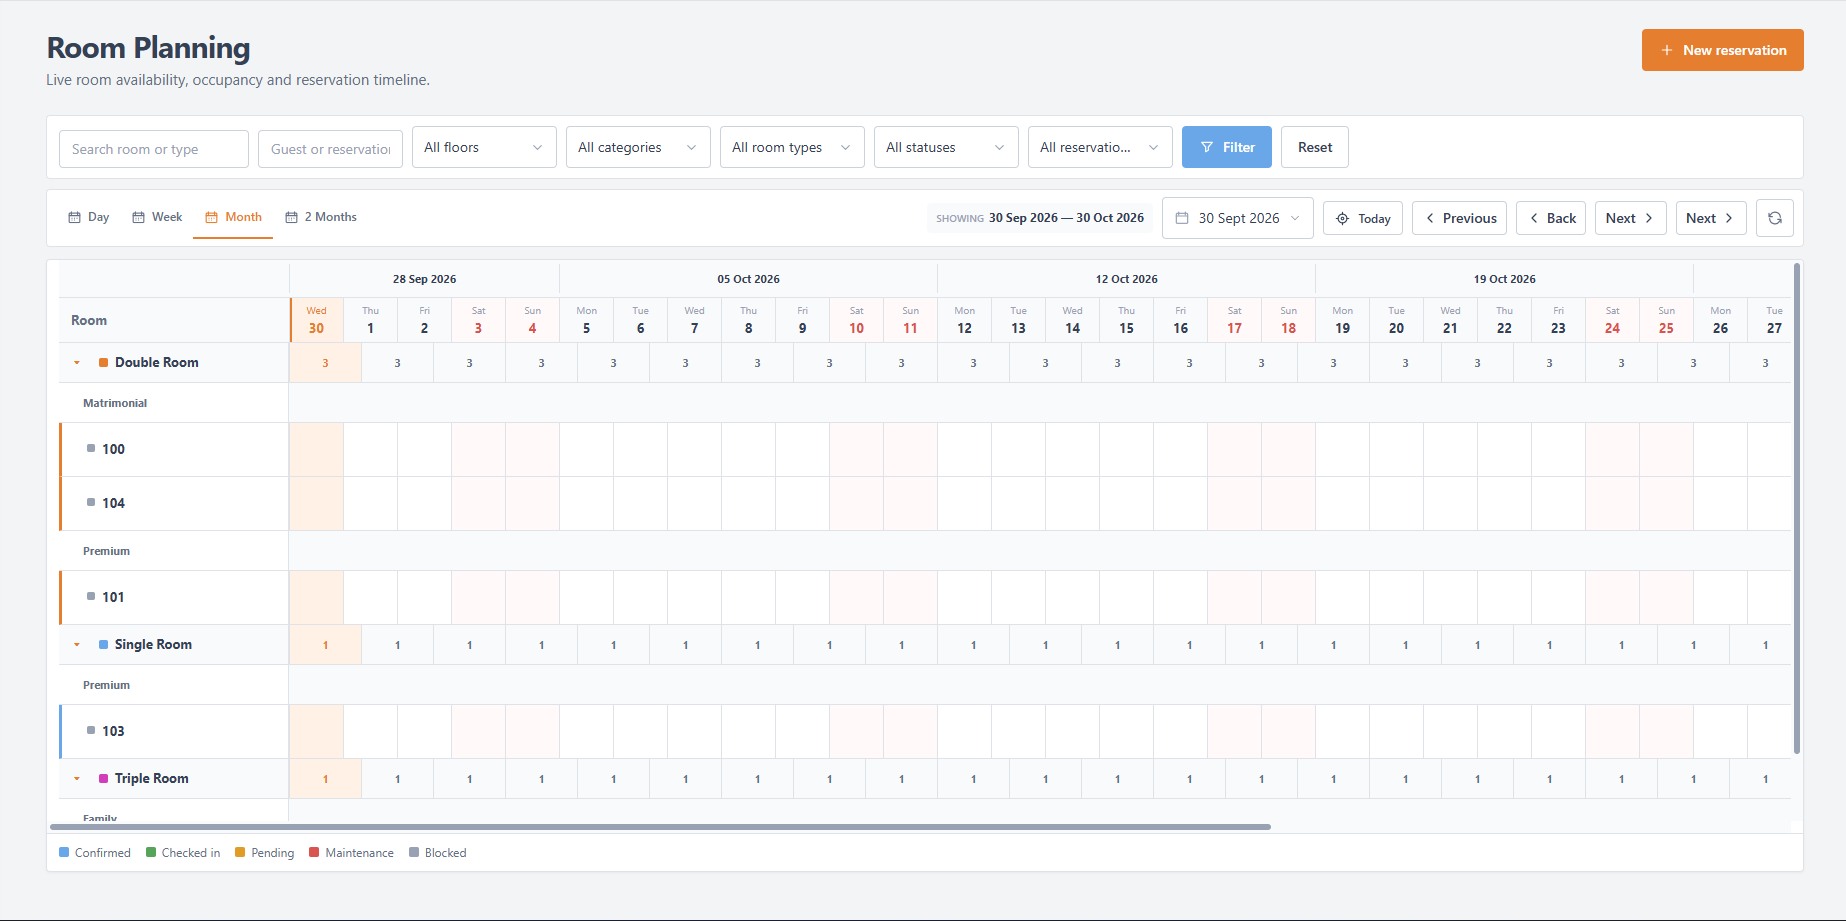
Task: Click the Reset button
Action: tap(1315, 147)
